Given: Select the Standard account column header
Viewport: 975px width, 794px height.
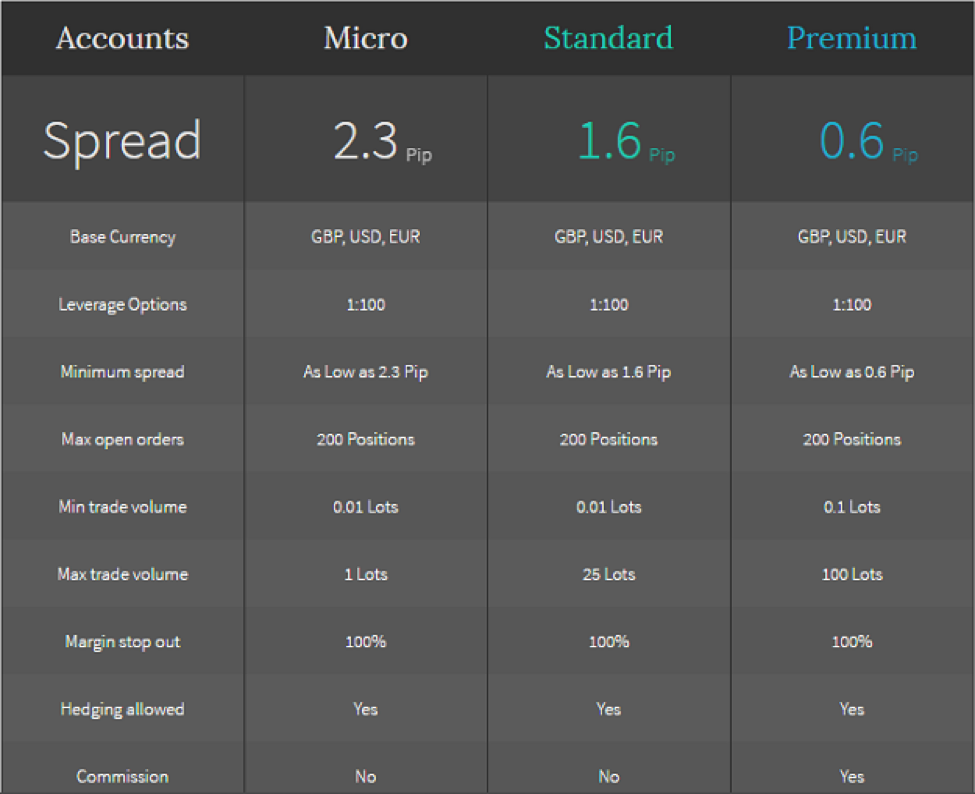Looking at the screenshot, I should (609, 38).
